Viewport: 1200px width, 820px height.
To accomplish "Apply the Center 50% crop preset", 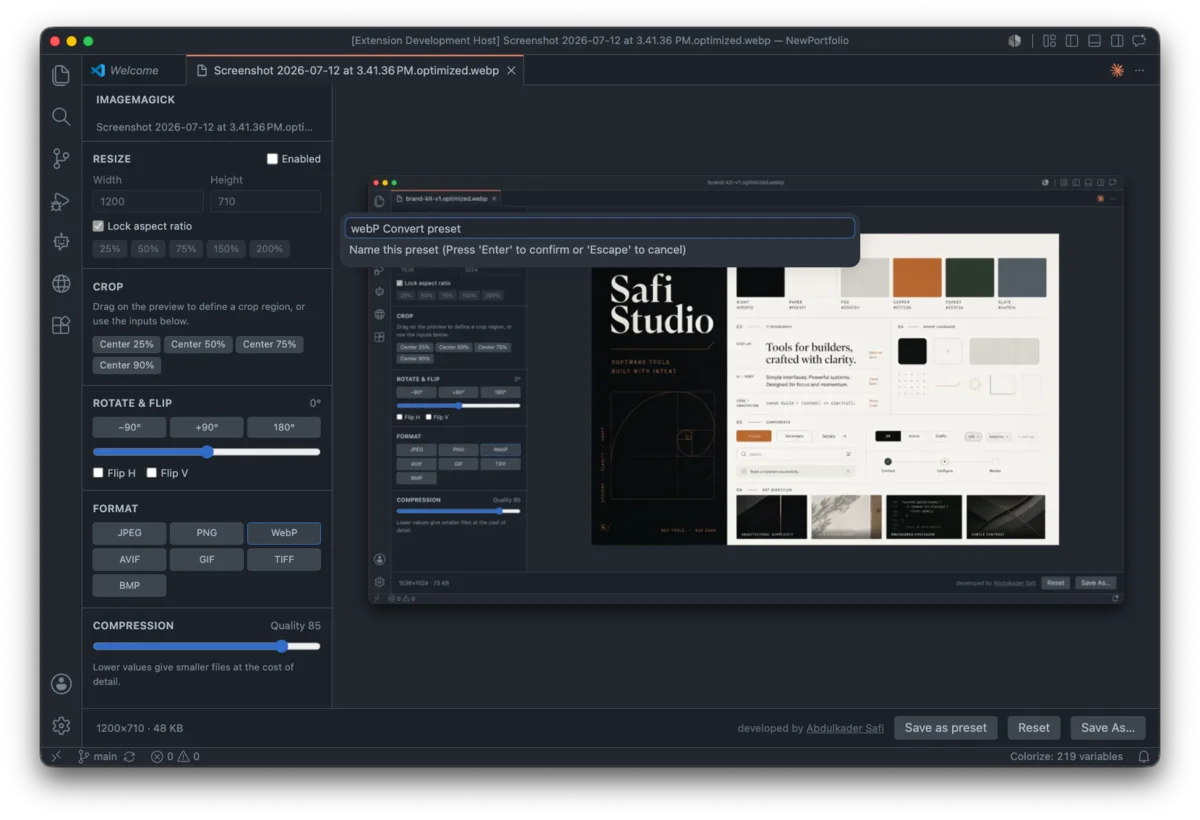I will (x=198, y=344).
